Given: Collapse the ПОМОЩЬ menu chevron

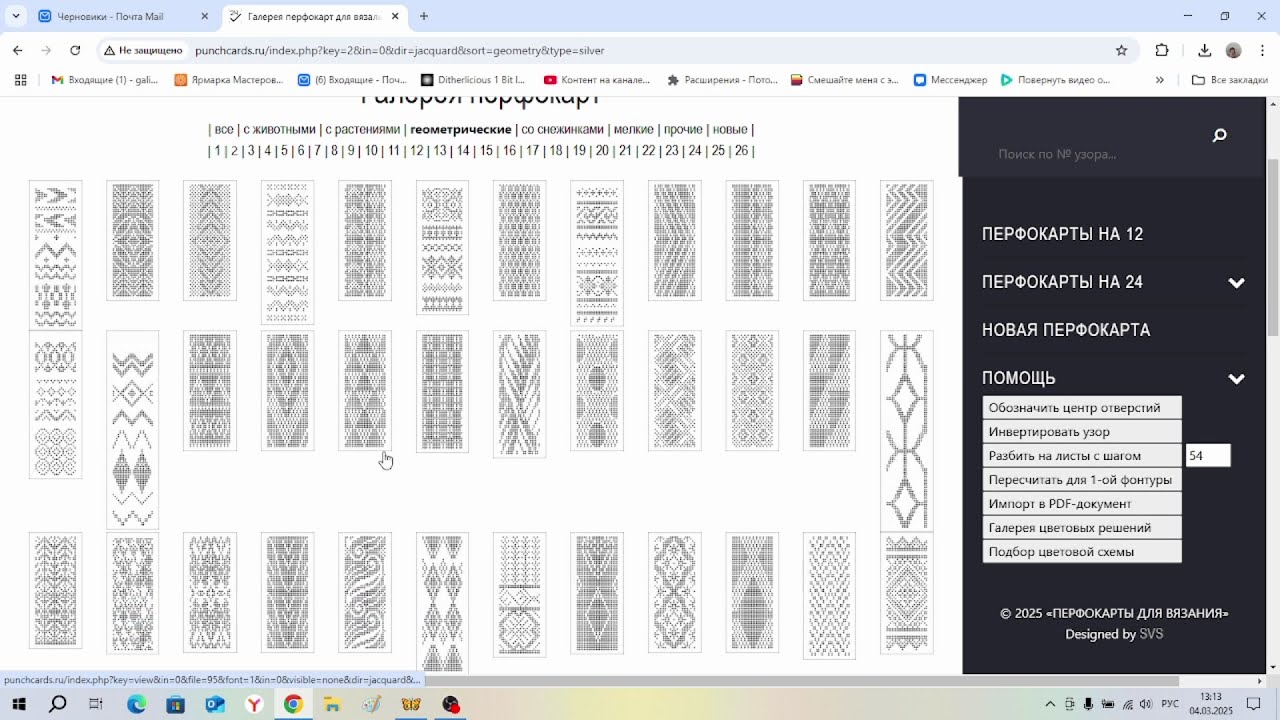Looking at the screenshot, I should pos(1237,379).
